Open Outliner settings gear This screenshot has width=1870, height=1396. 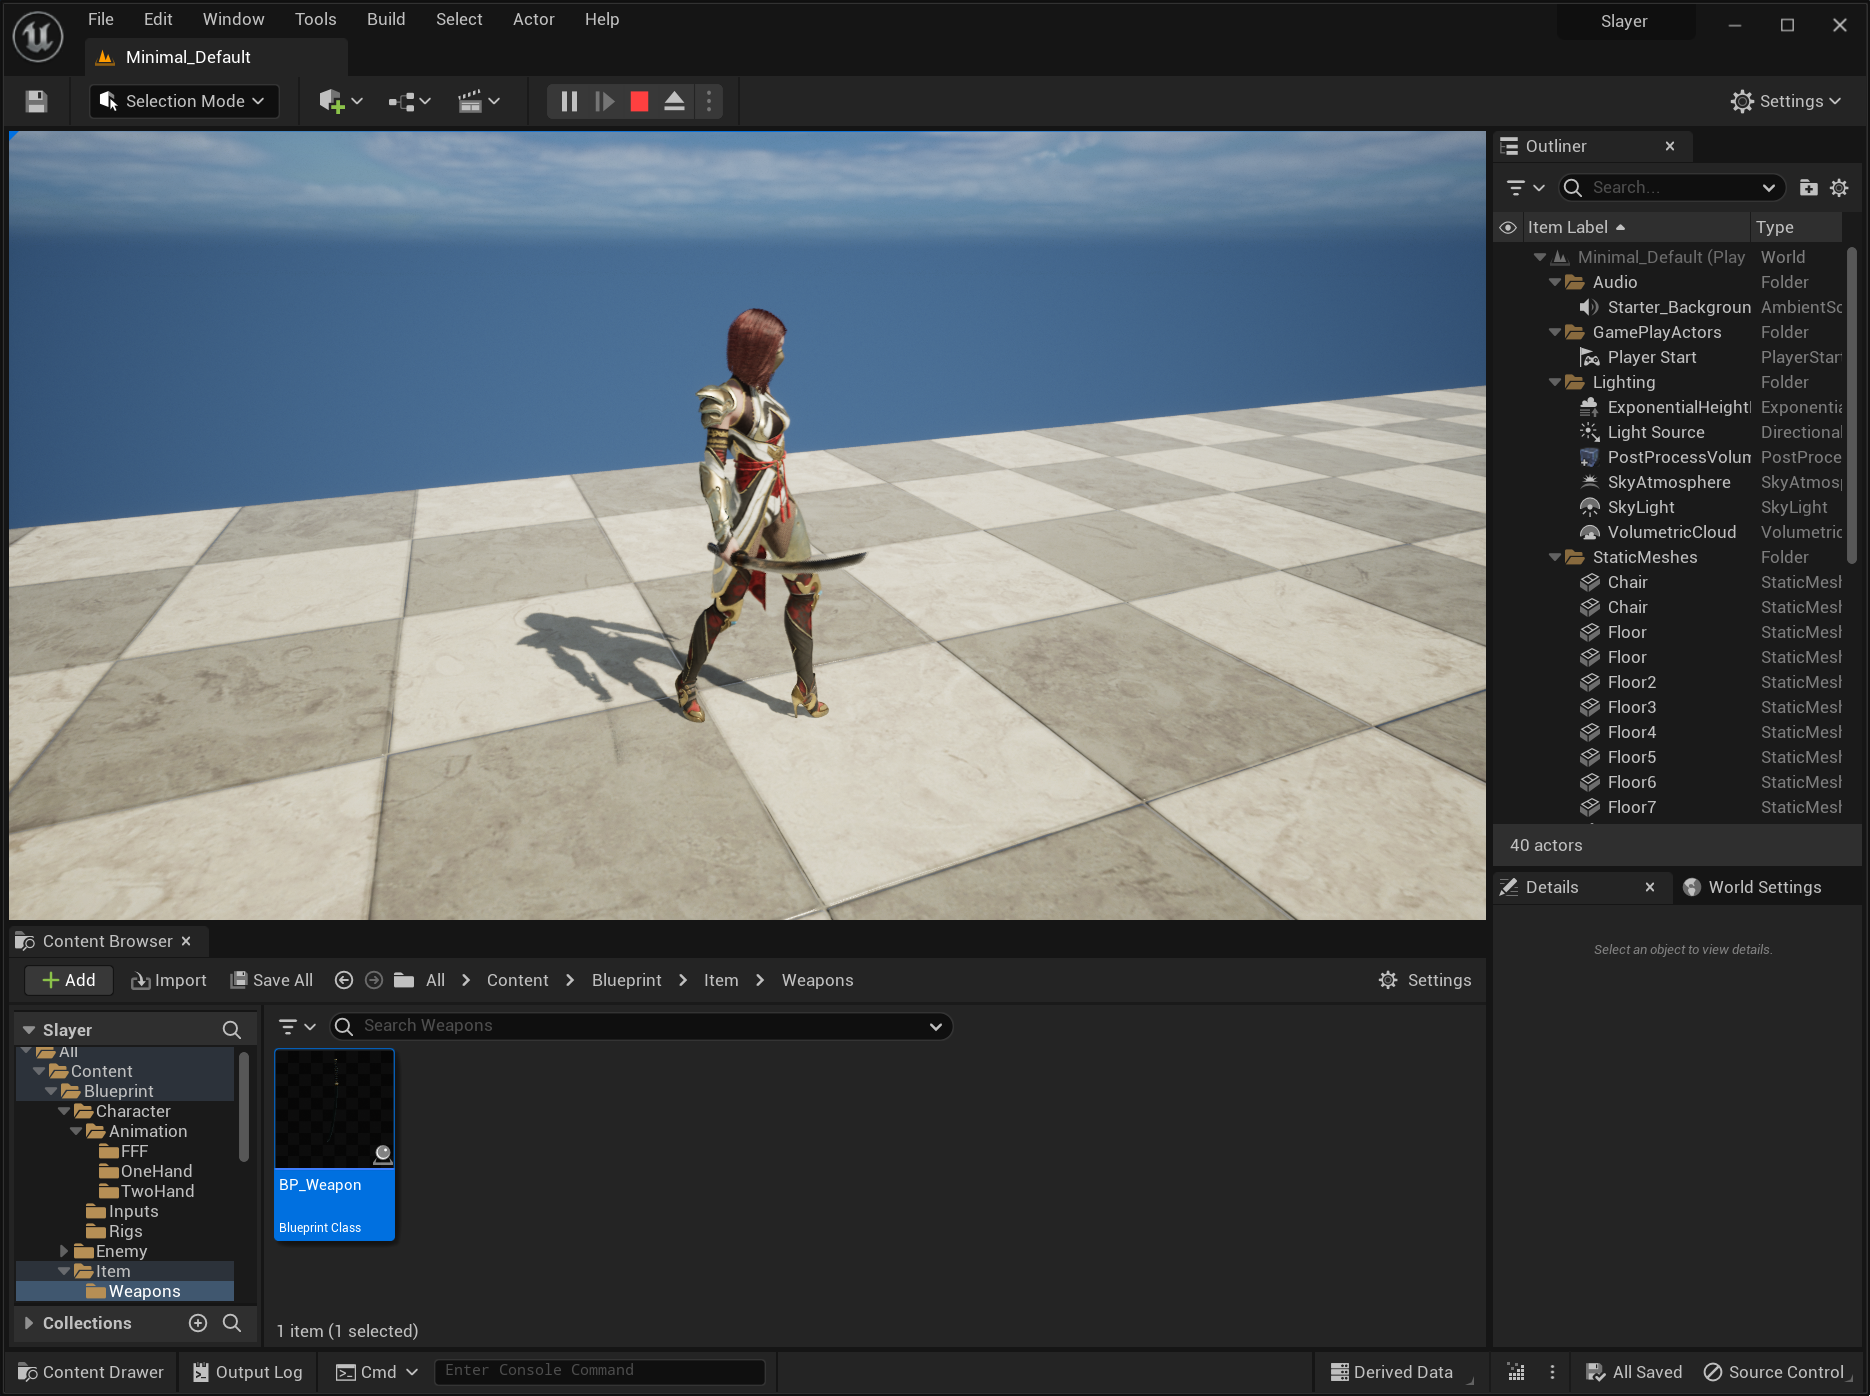(1839, 187)
